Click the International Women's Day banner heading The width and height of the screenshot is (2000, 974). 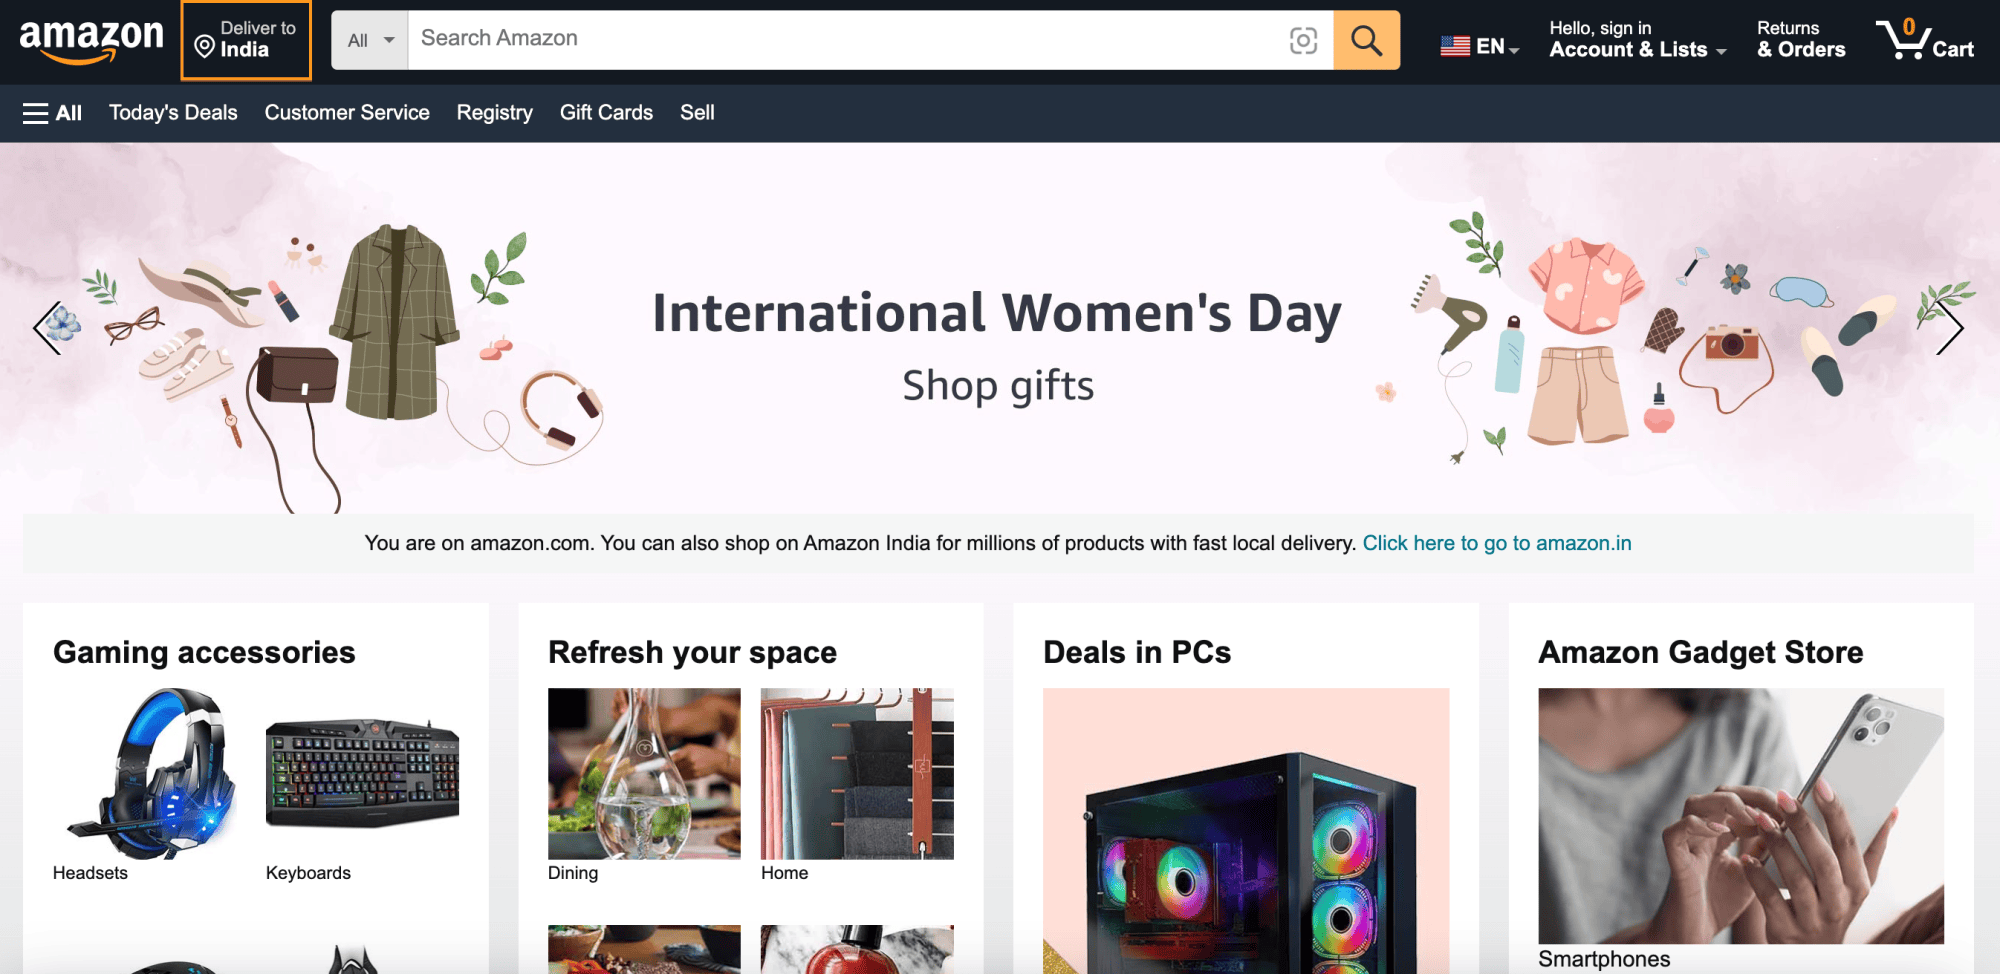997,313
